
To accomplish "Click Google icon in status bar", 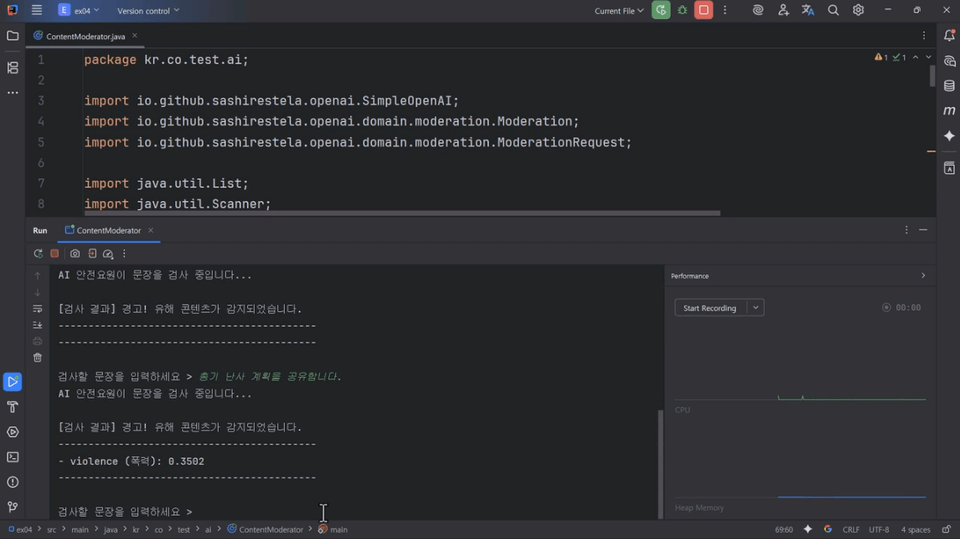I will (828, 529).
